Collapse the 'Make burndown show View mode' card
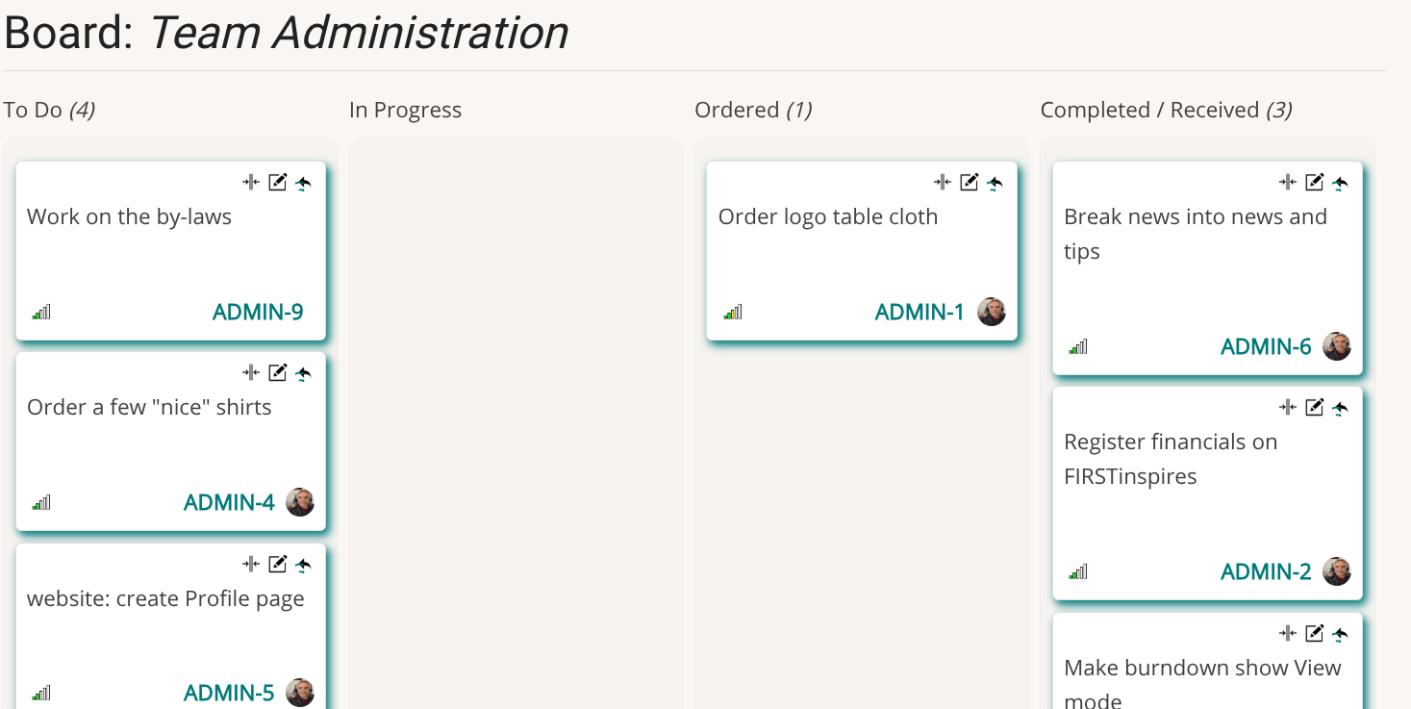Viewport: 1411px width, 709px height. [1288, 633]
